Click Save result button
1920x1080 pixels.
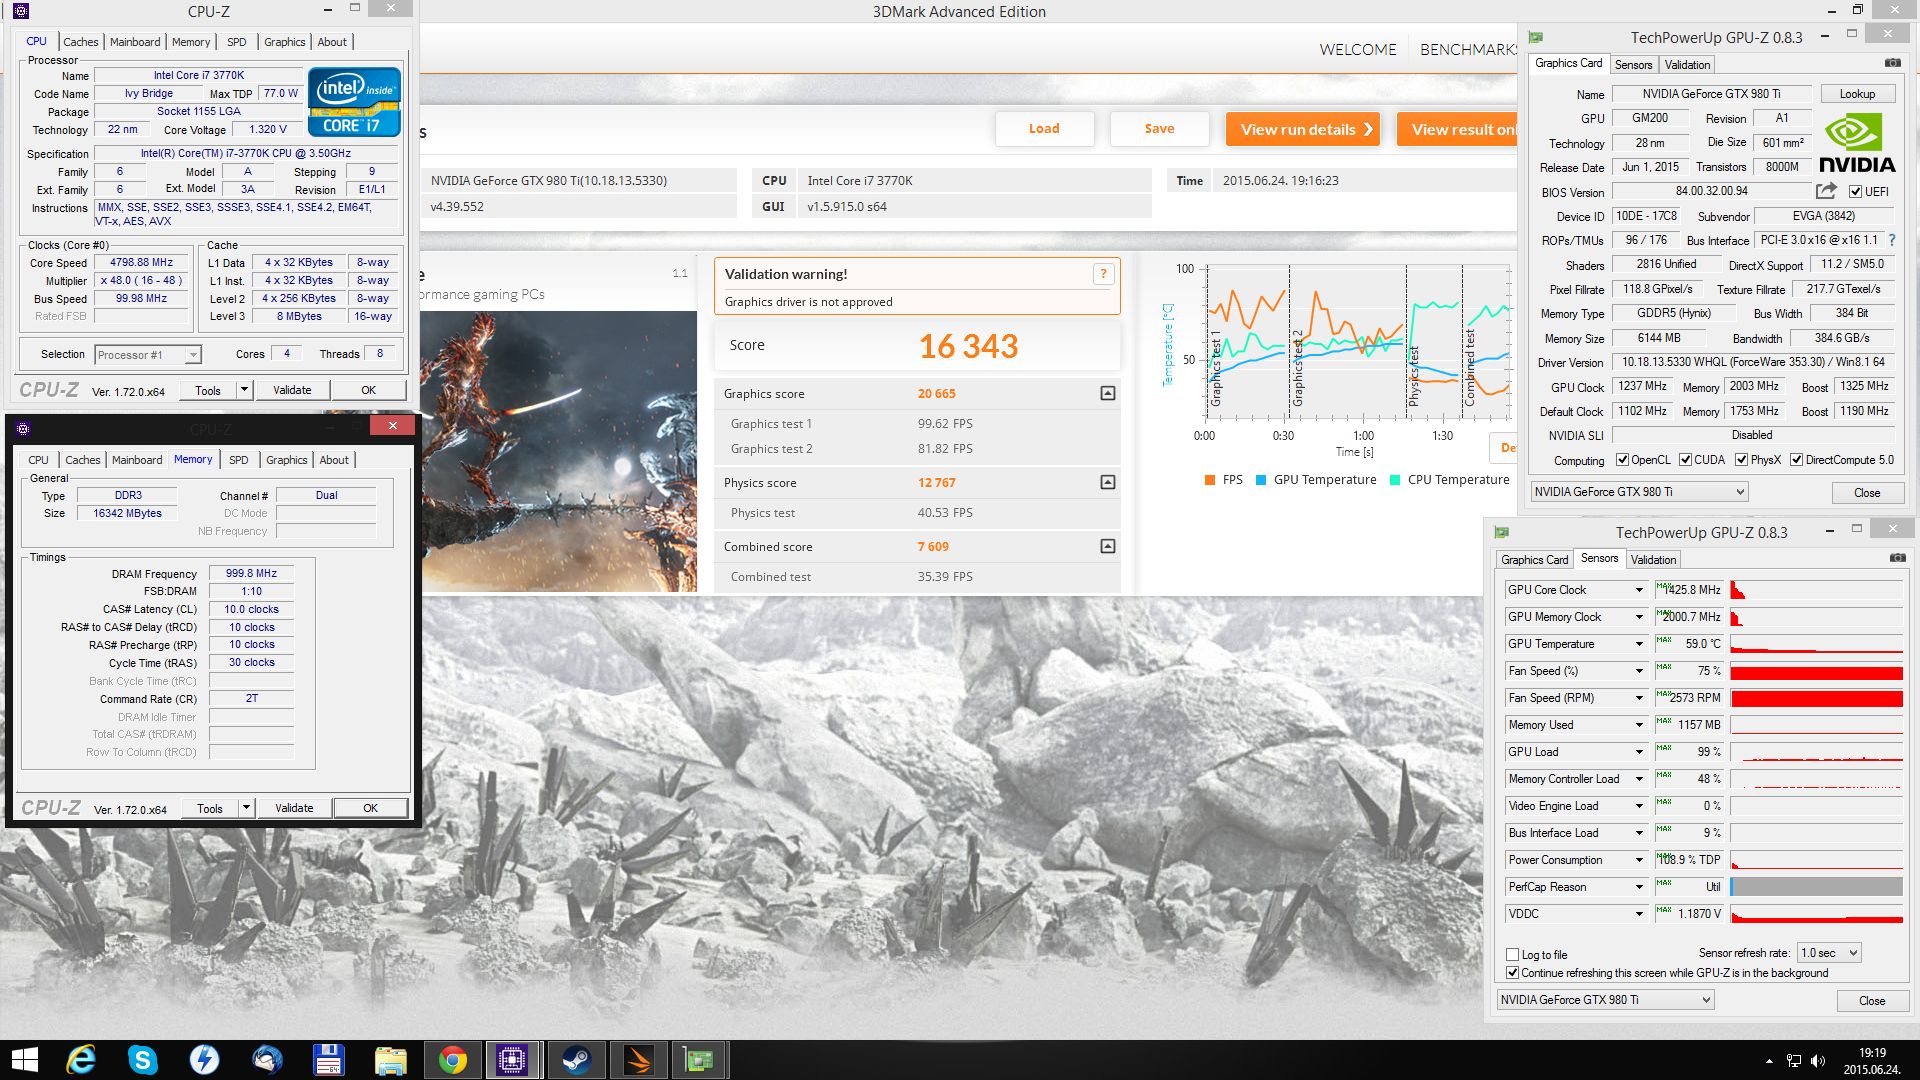(1160, 129)
